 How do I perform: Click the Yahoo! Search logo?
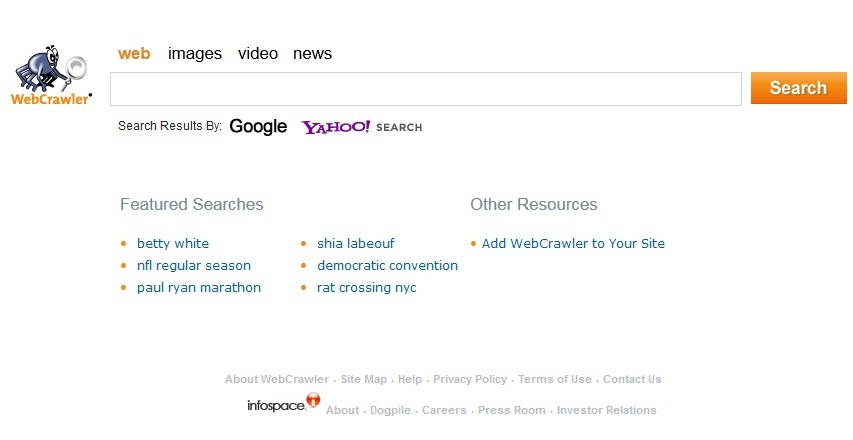click(x=361, y=127)
